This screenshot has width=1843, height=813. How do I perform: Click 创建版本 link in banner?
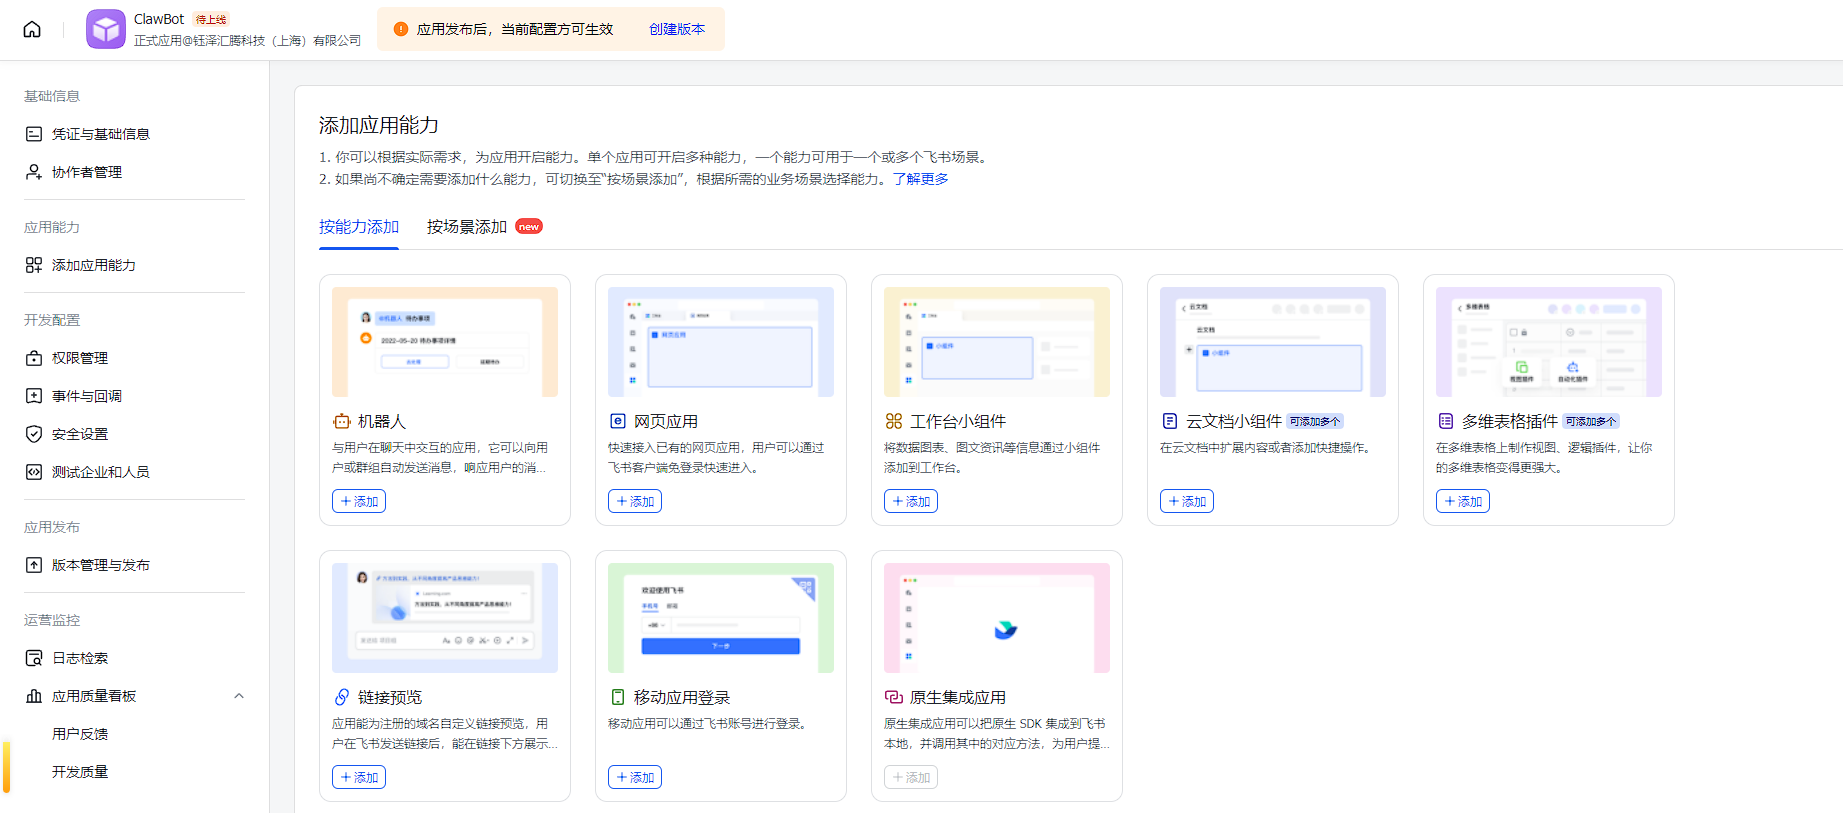click(x=677, y=29)
